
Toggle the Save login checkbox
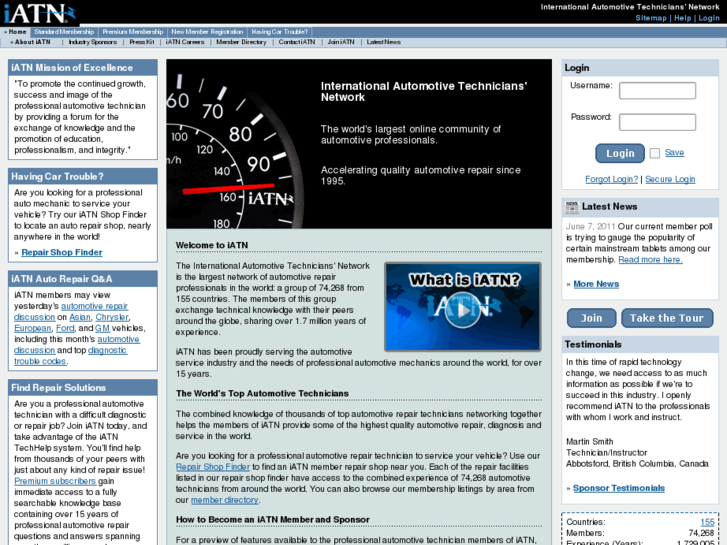[655, 153]
